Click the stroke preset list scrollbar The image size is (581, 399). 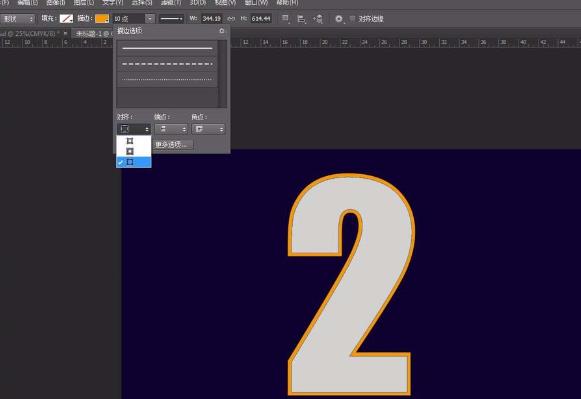pos(223,74)
